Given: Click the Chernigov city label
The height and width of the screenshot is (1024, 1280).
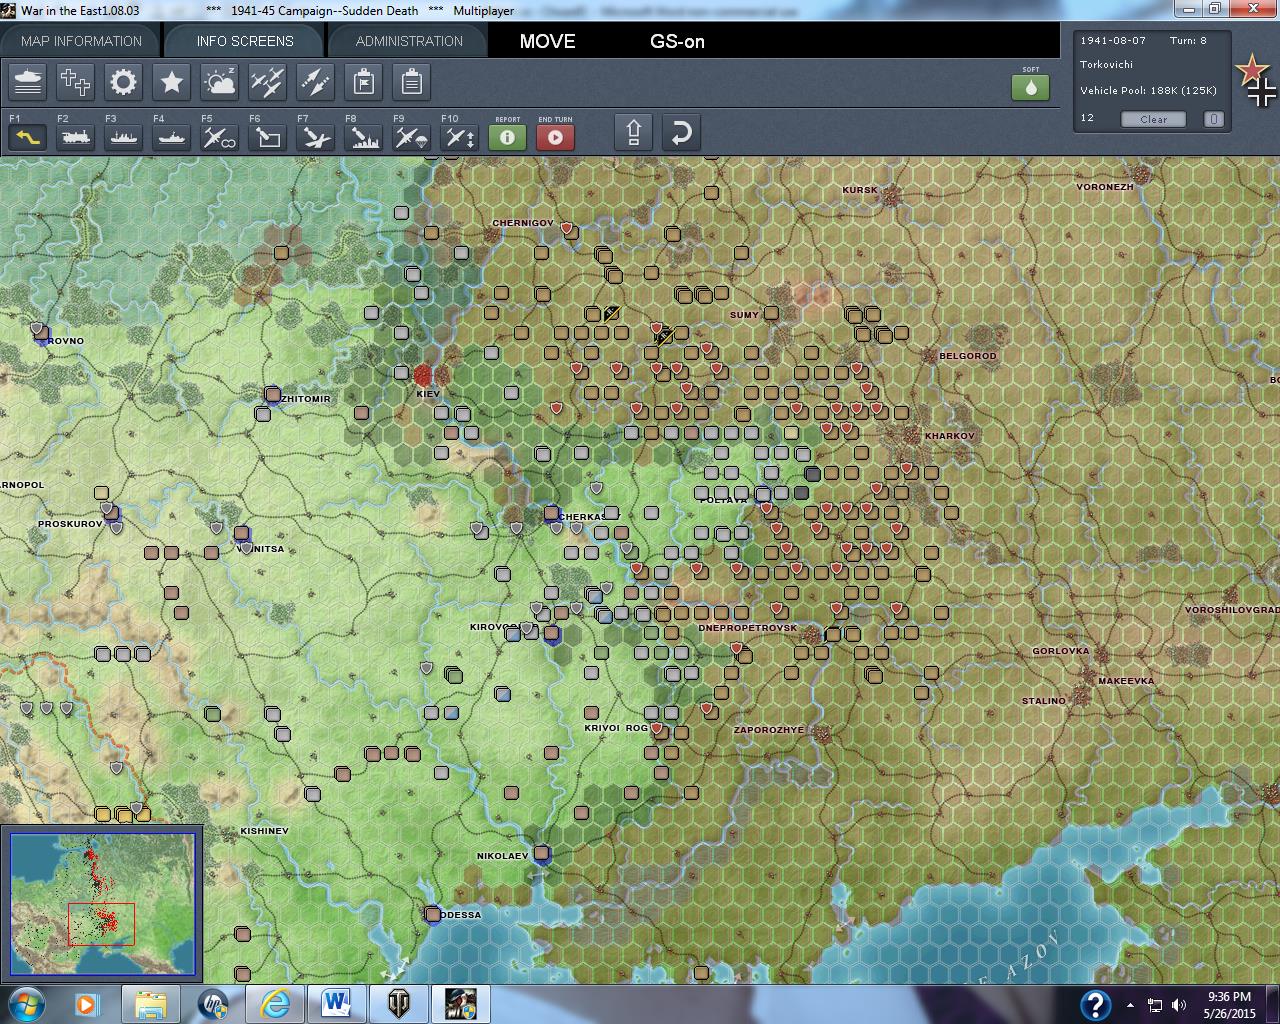Looking at the screenshot, I should 522,223.
